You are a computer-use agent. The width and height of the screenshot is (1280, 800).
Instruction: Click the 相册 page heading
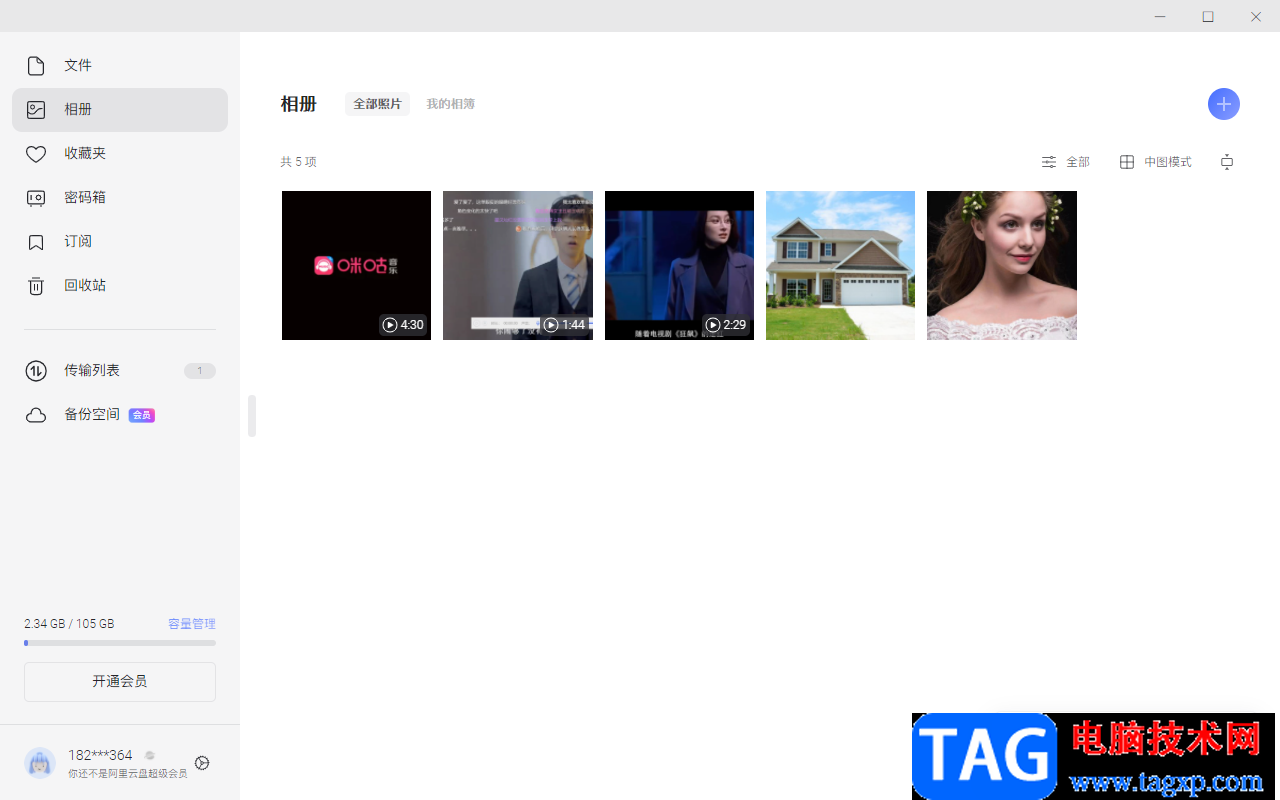click(299, 104)
